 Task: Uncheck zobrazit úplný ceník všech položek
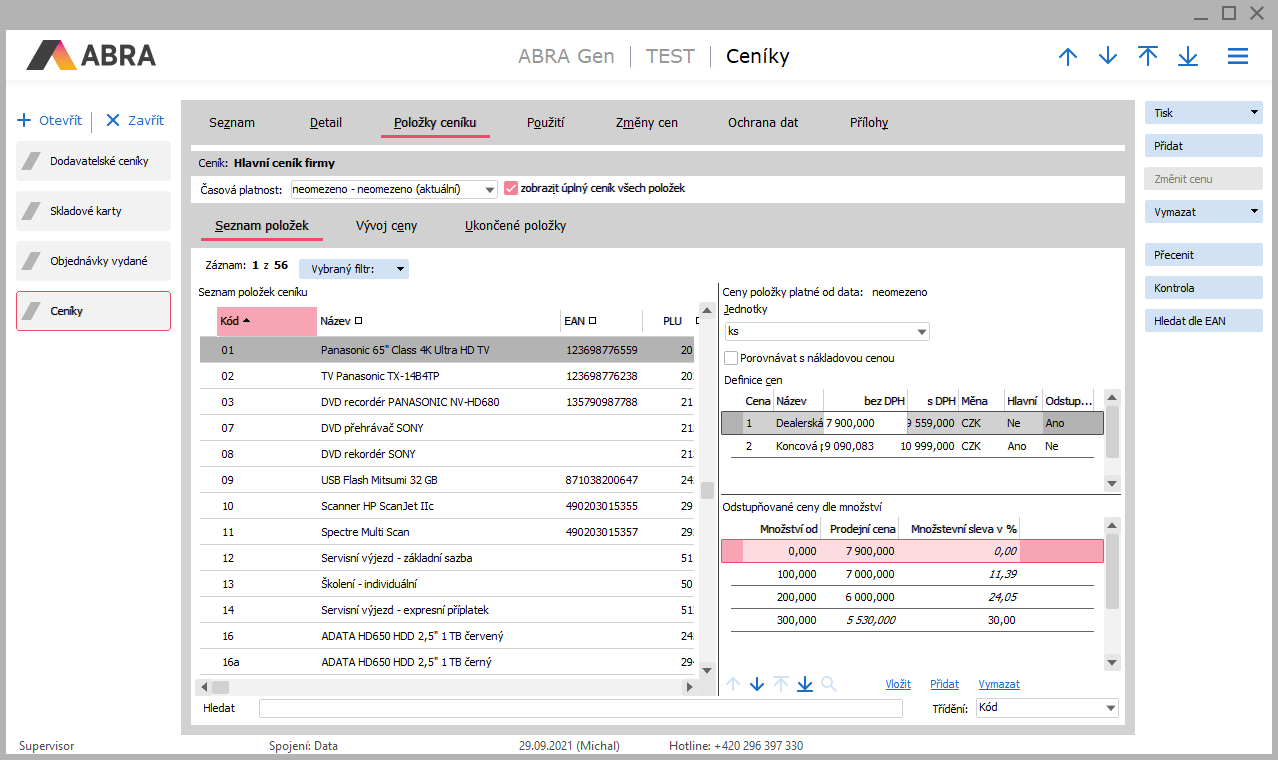pyautogui.click(x=511, y=188)
